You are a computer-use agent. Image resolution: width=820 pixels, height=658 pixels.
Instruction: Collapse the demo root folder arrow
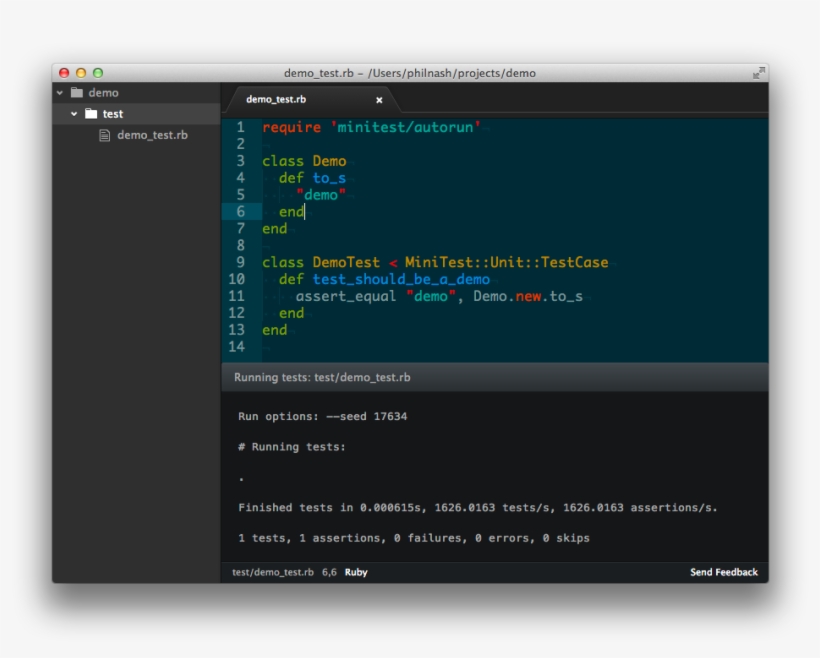pyautogui.click(x=60, y=93)
